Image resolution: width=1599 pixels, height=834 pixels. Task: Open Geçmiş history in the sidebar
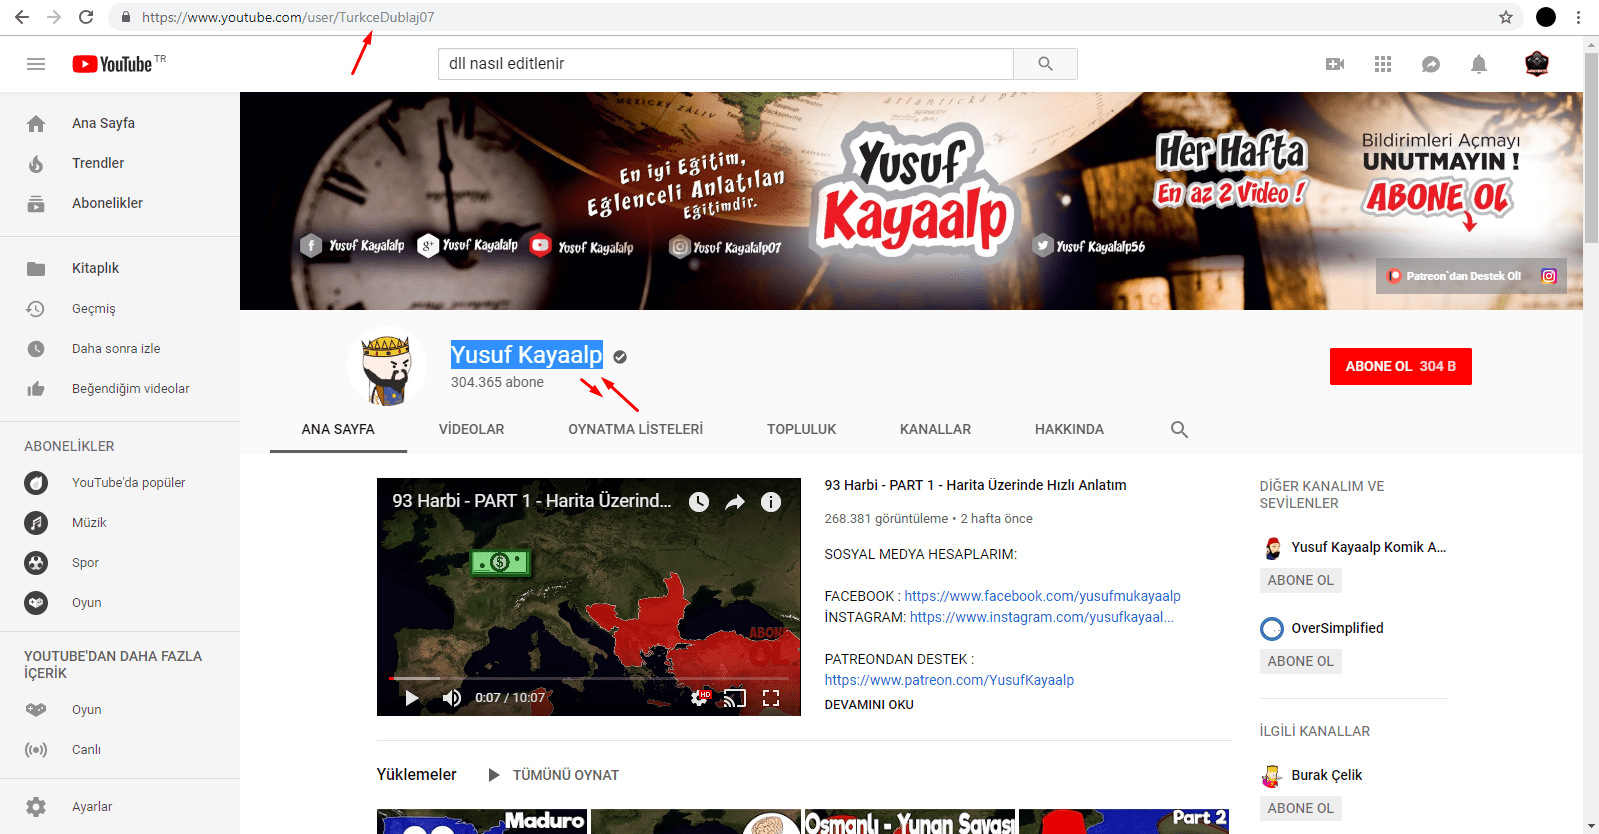click(120, 308)
